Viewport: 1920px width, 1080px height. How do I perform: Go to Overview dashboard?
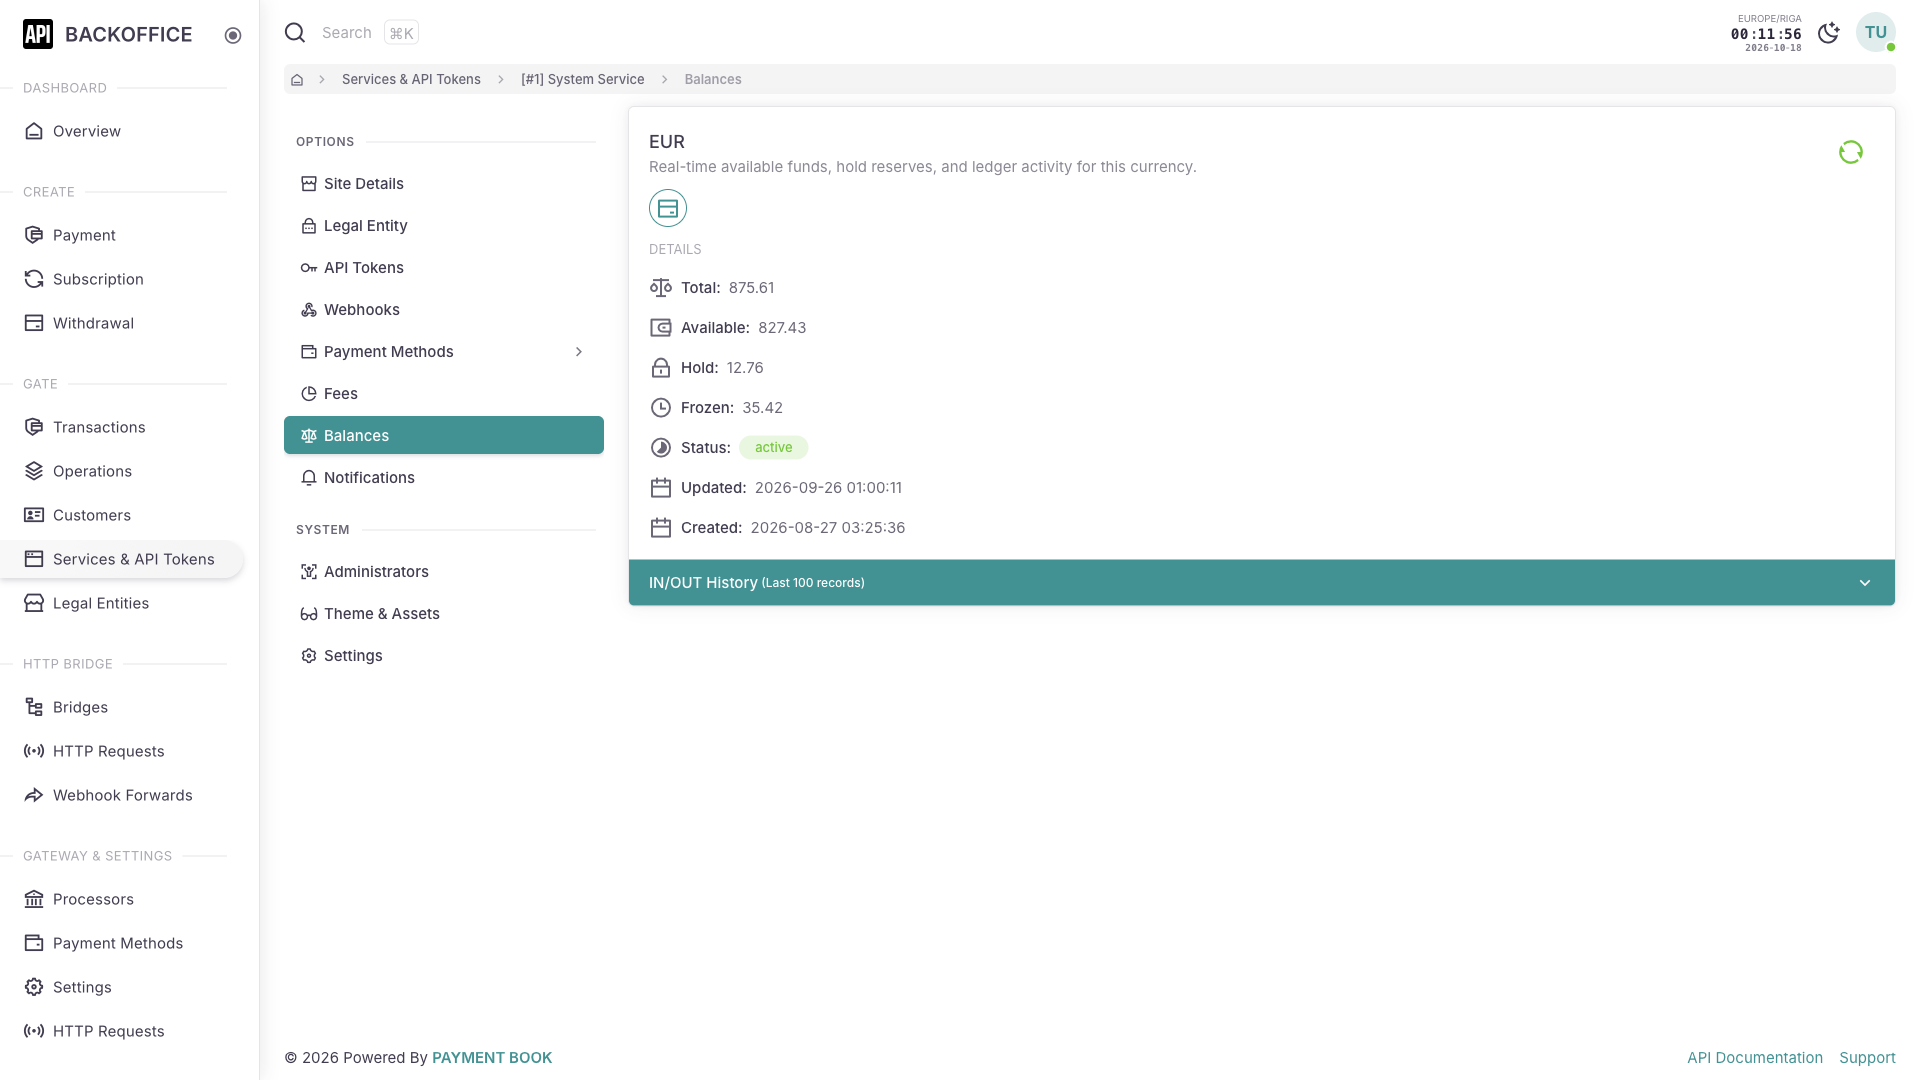point(122,131)
